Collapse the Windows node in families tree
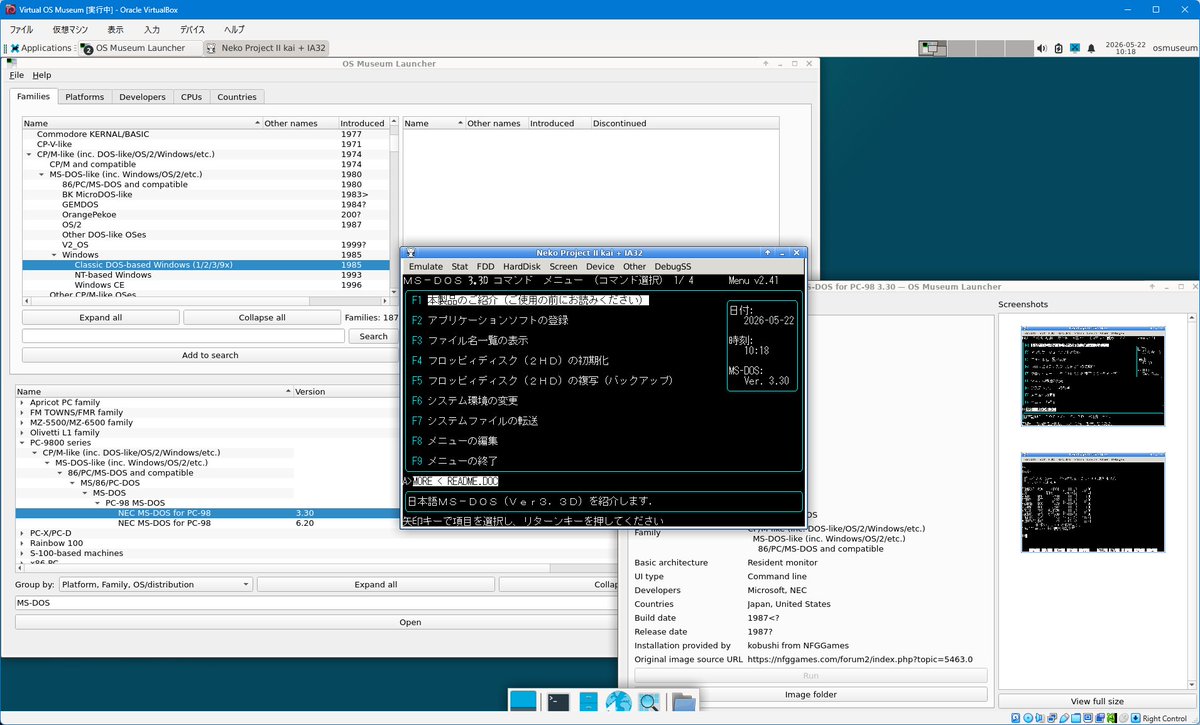1200x725 pixels. tap(54, 254)
